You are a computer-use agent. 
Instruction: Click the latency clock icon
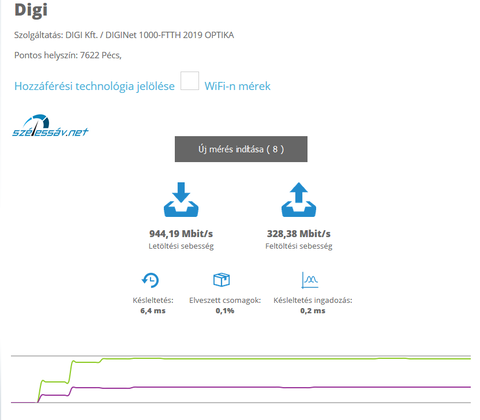point(150,280)
